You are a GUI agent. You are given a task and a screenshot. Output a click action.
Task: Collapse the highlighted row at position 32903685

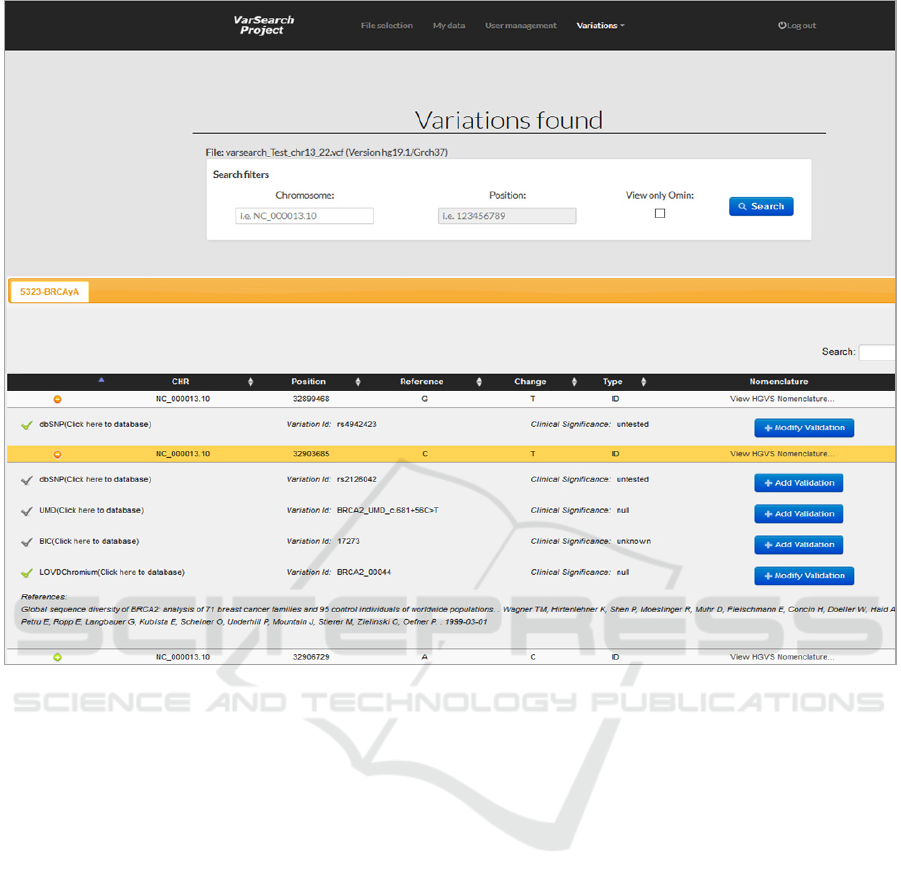tap(57, 454)
